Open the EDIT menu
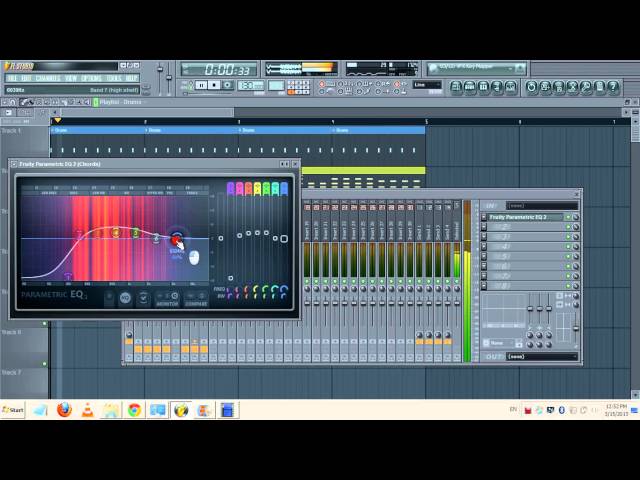Screen dimensions: 640x480 pos(26,78)
